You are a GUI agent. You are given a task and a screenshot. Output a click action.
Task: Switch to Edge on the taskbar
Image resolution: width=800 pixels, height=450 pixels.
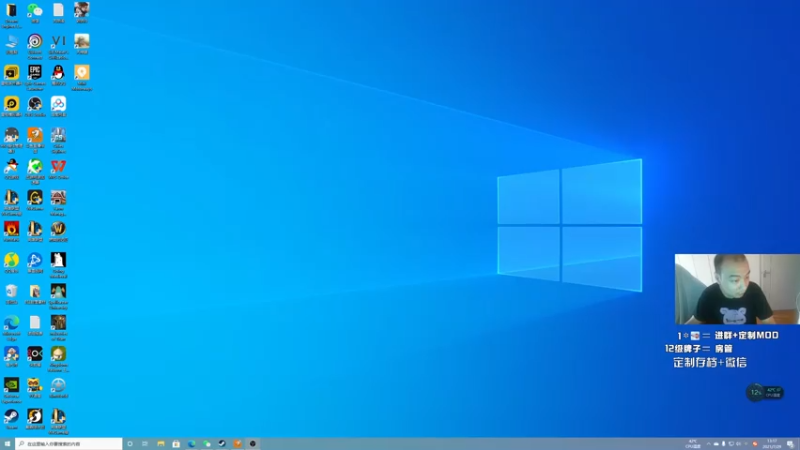[191, 444]
